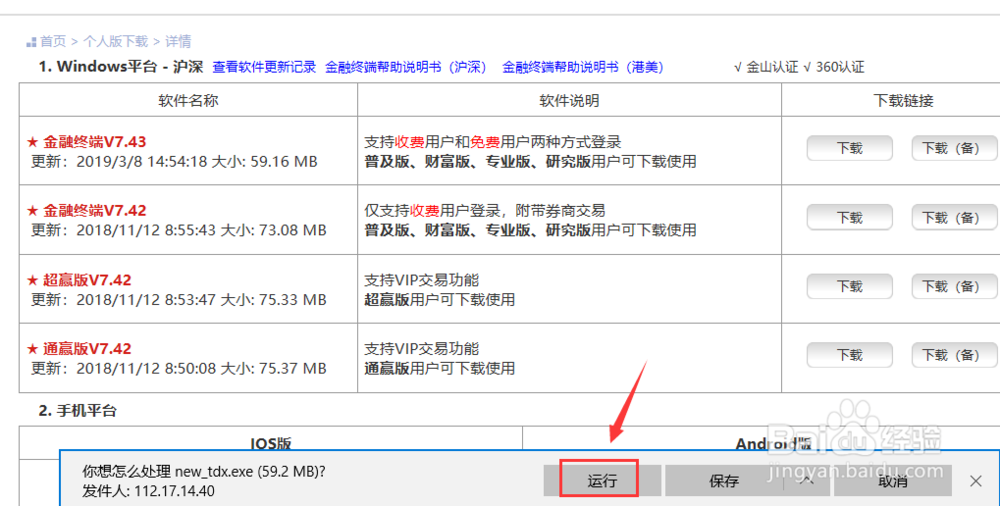Open the 个人版下载 breadcrumb link

(x=115, y=41)
